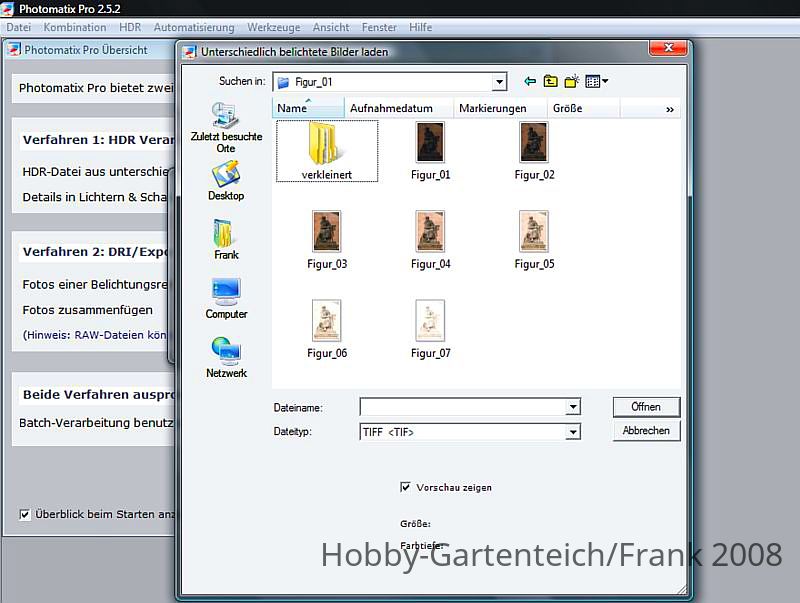
Task: Open the Datei menu
Action: pyautogui.click(x=18, y=27)
